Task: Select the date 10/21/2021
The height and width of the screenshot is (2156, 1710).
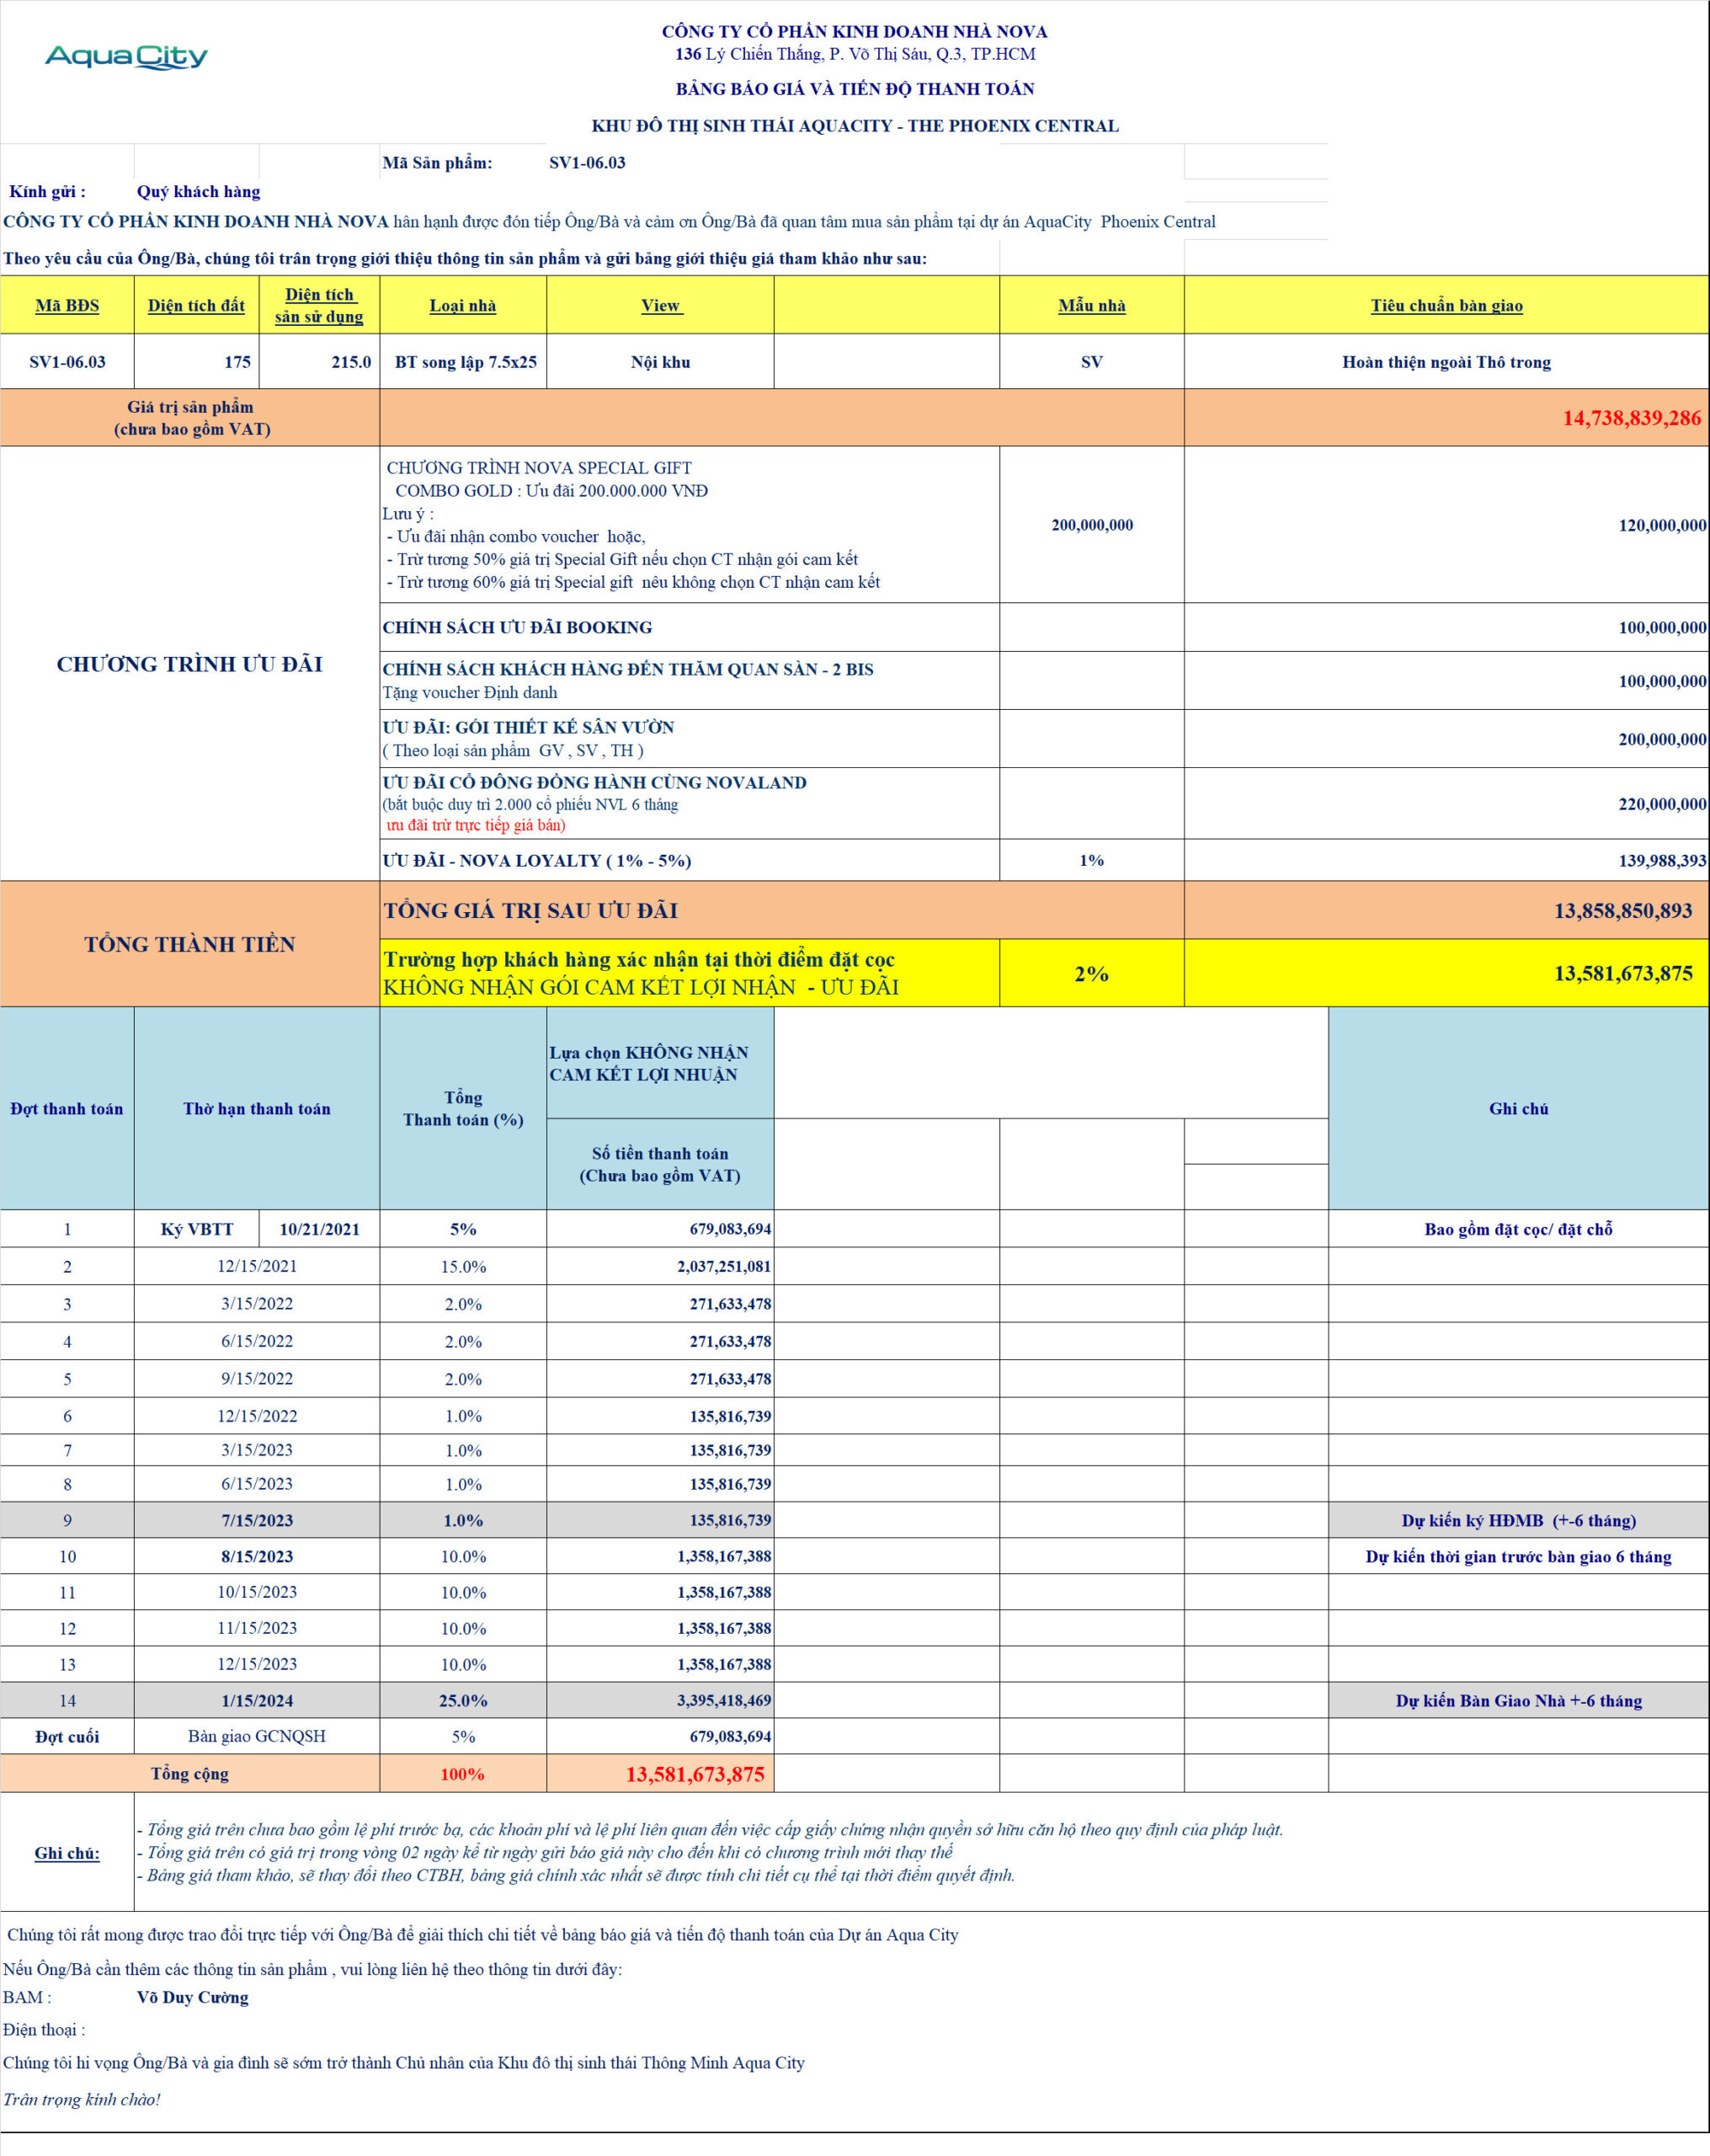Action: (320, 1229)
